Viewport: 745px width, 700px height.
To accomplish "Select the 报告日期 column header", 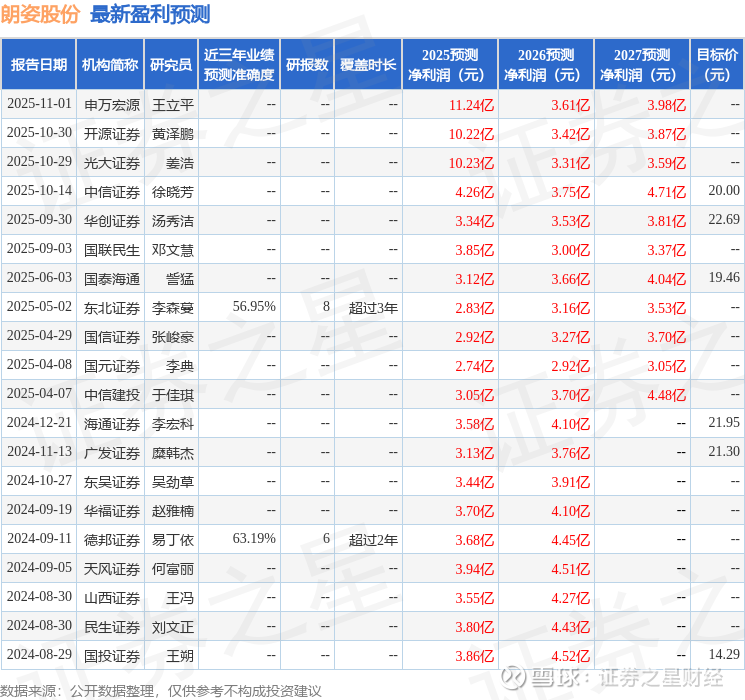I will click(38, 65).
